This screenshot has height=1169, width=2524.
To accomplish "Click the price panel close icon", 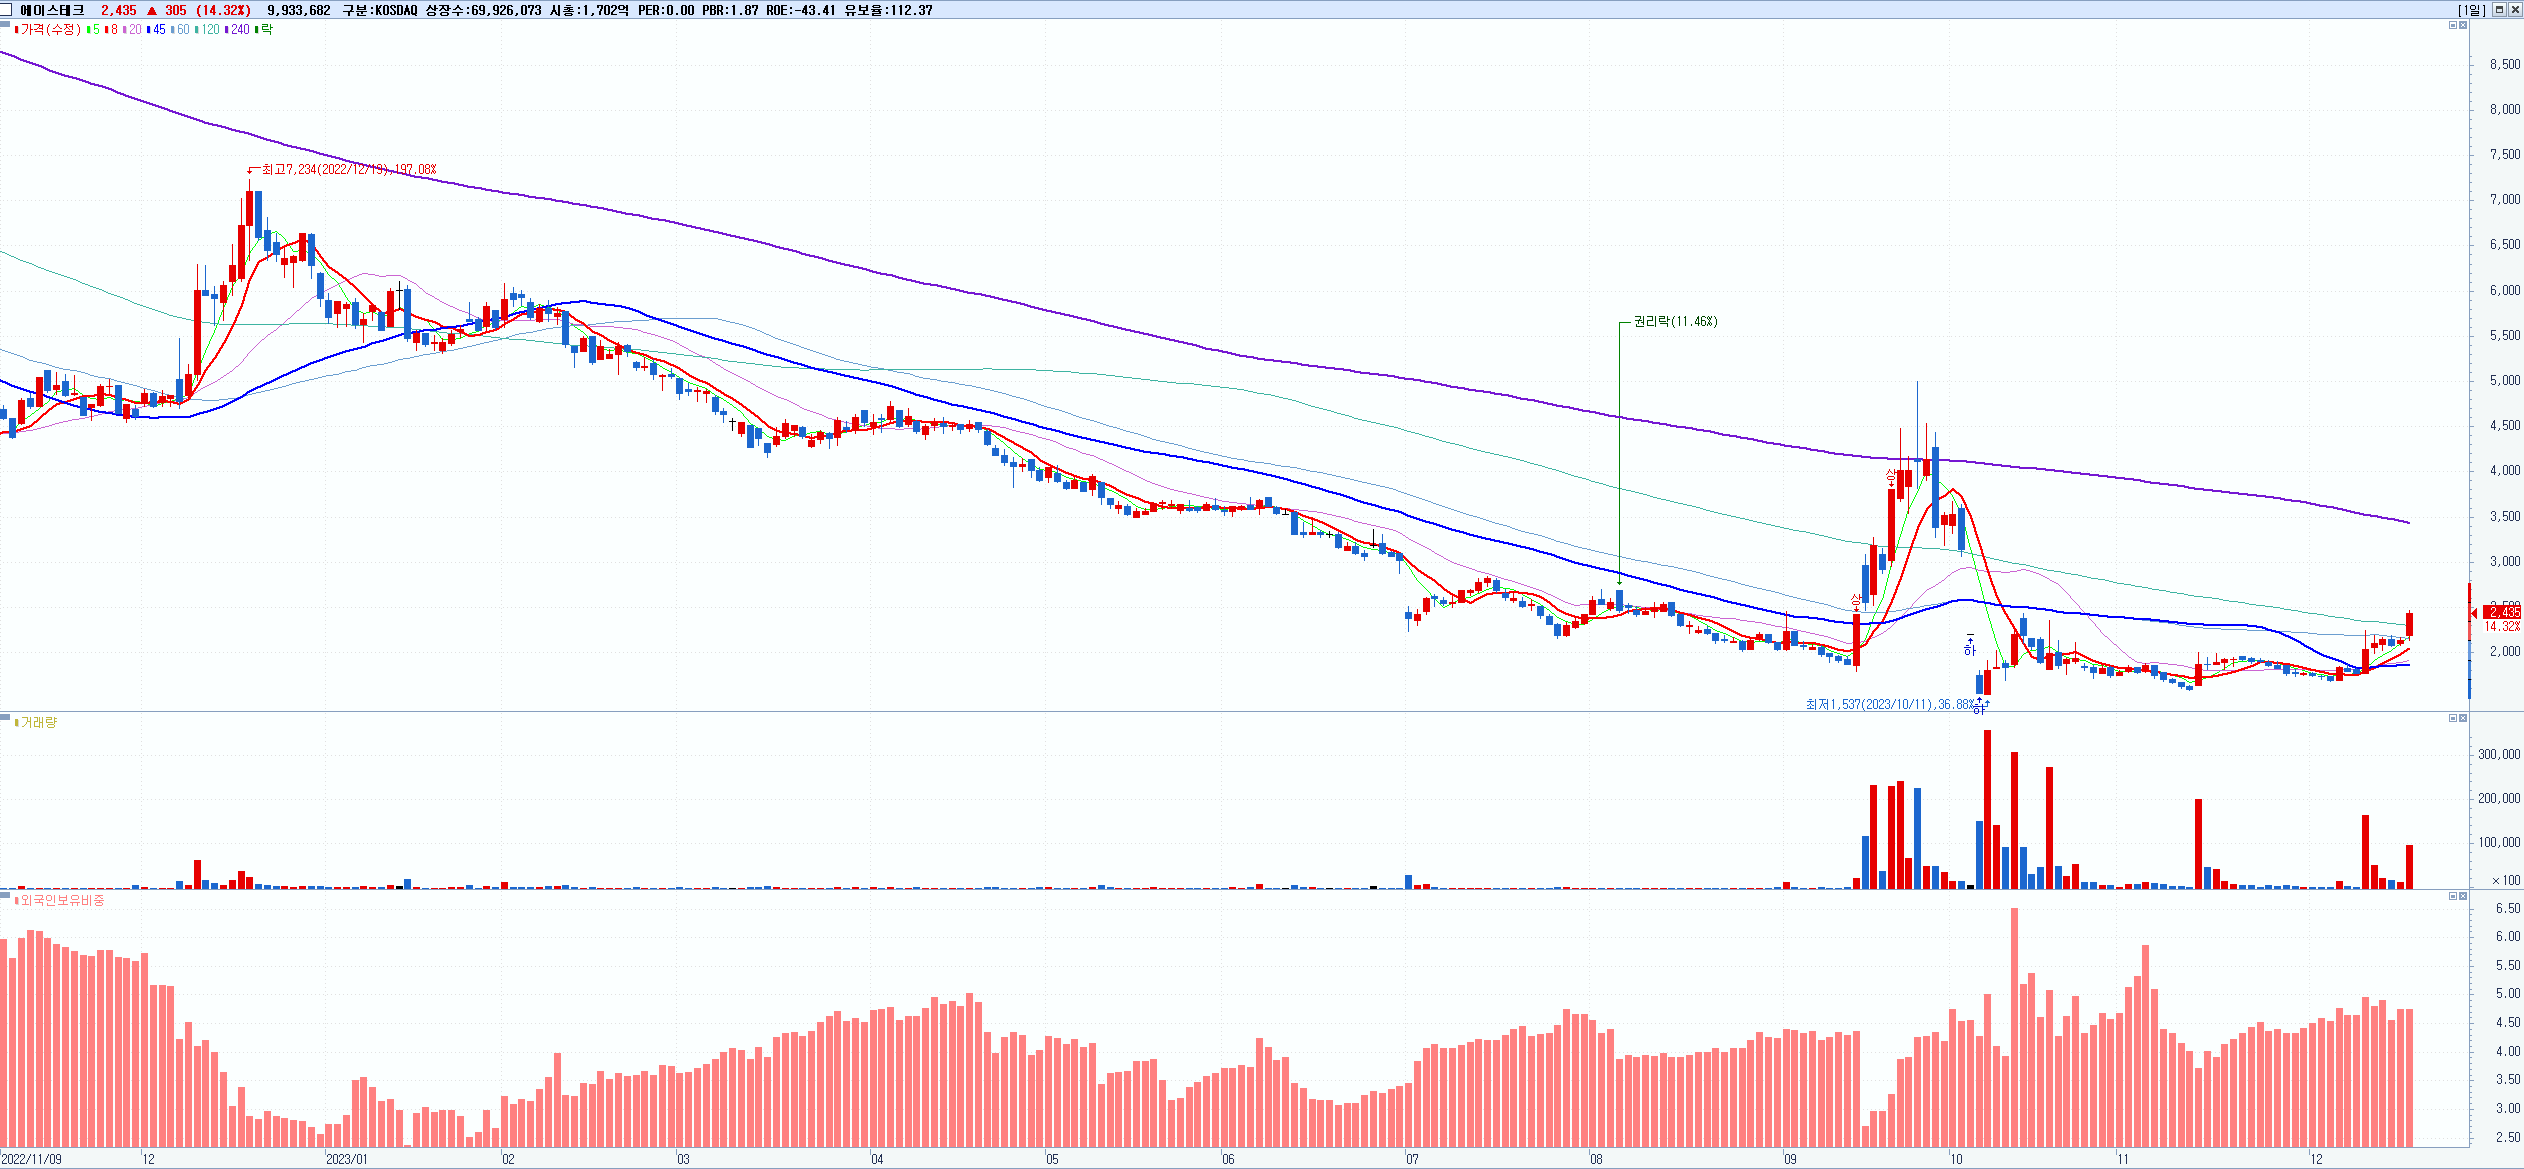I will point(2463,25).
